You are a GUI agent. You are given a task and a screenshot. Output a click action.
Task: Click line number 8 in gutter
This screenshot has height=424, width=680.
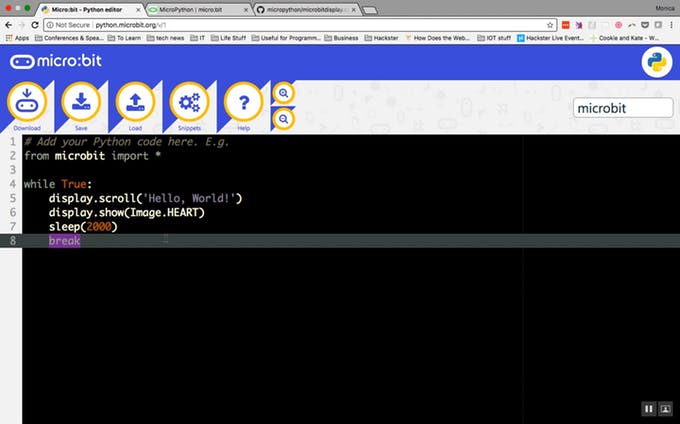coord(13,241)
